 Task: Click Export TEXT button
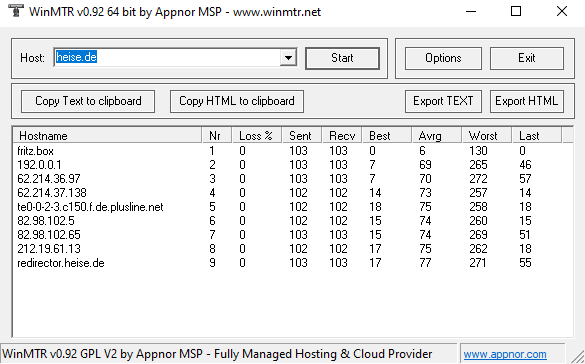[443, 101]
